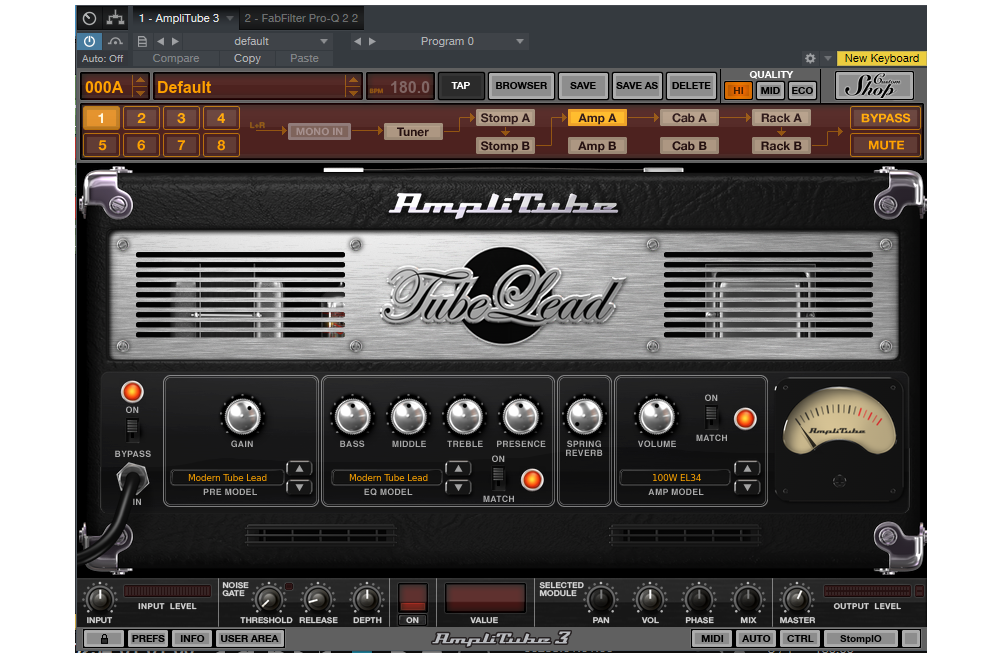The image size is (986, 653).
Task: Open the Modern Tube Lead EQ MODEL selector
Action: (388, 477)
